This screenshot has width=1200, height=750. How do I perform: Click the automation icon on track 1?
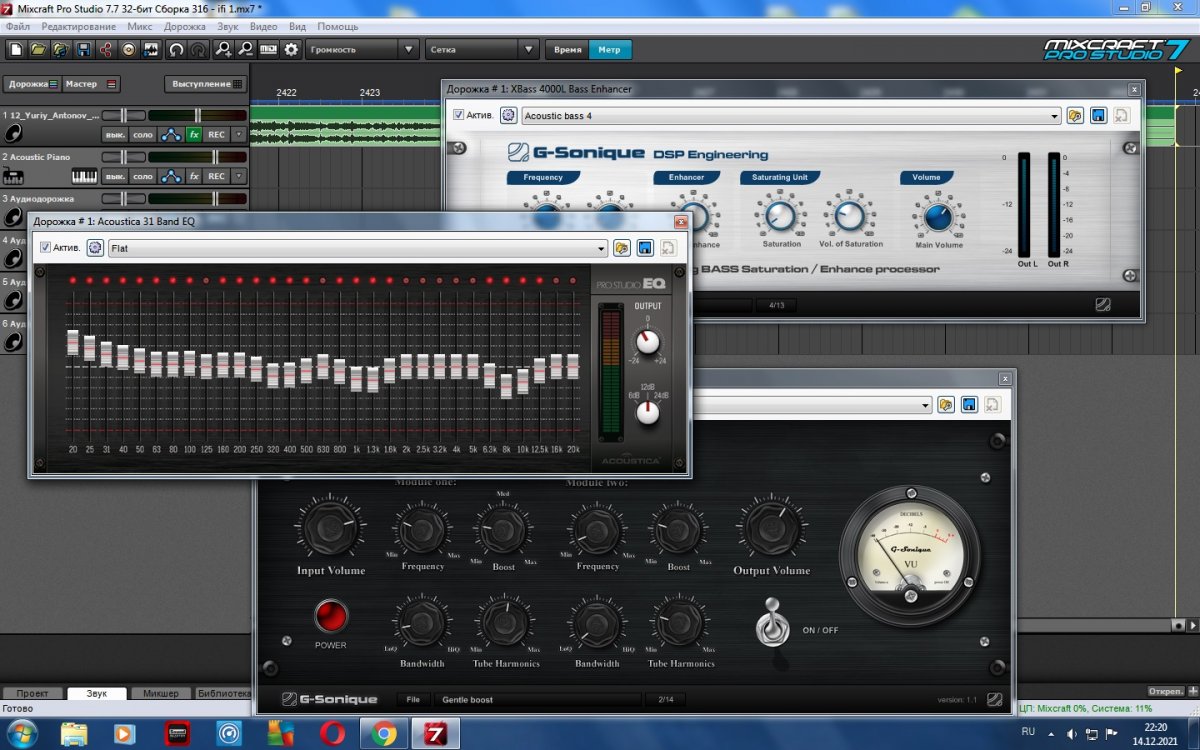171,134
